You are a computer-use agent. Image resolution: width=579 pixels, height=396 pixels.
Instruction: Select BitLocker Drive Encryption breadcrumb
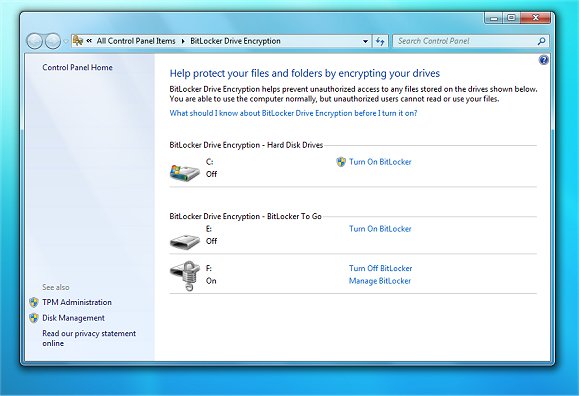(x=235, y=41)
